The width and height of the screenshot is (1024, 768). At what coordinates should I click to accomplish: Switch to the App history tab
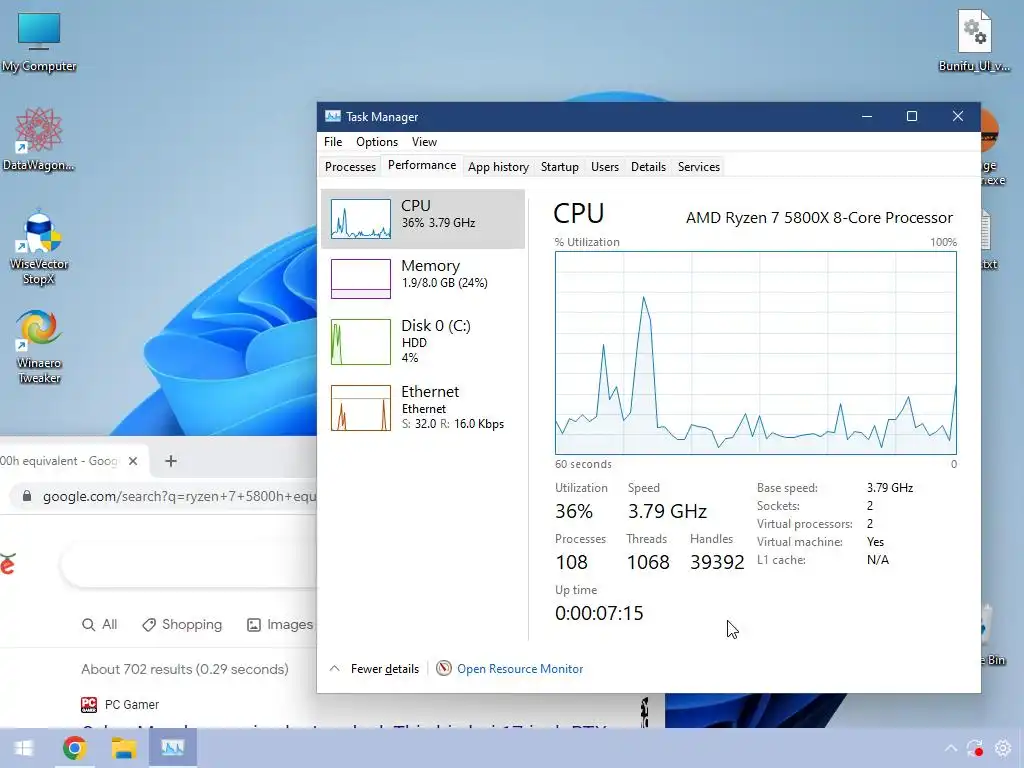click(x=498, y=167)
